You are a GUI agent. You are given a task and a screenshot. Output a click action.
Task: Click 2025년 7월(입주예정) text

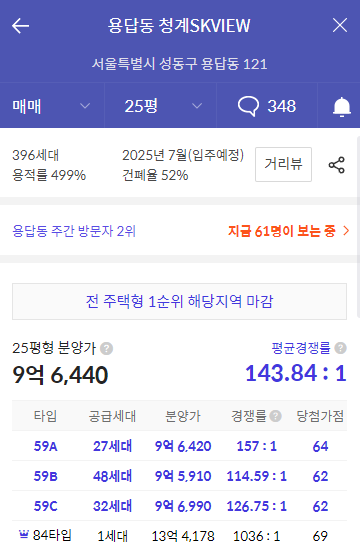[x=183, y=155]
